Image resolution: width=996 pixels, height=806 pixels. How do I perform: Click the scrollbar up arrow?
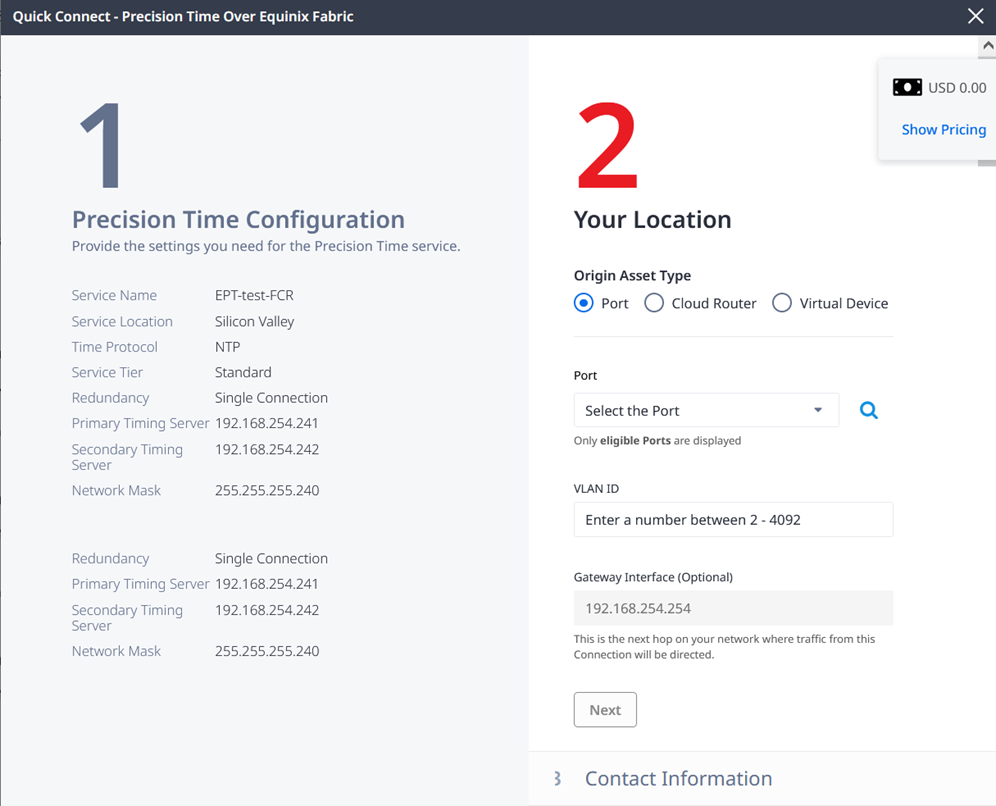(x=987, y=46)
